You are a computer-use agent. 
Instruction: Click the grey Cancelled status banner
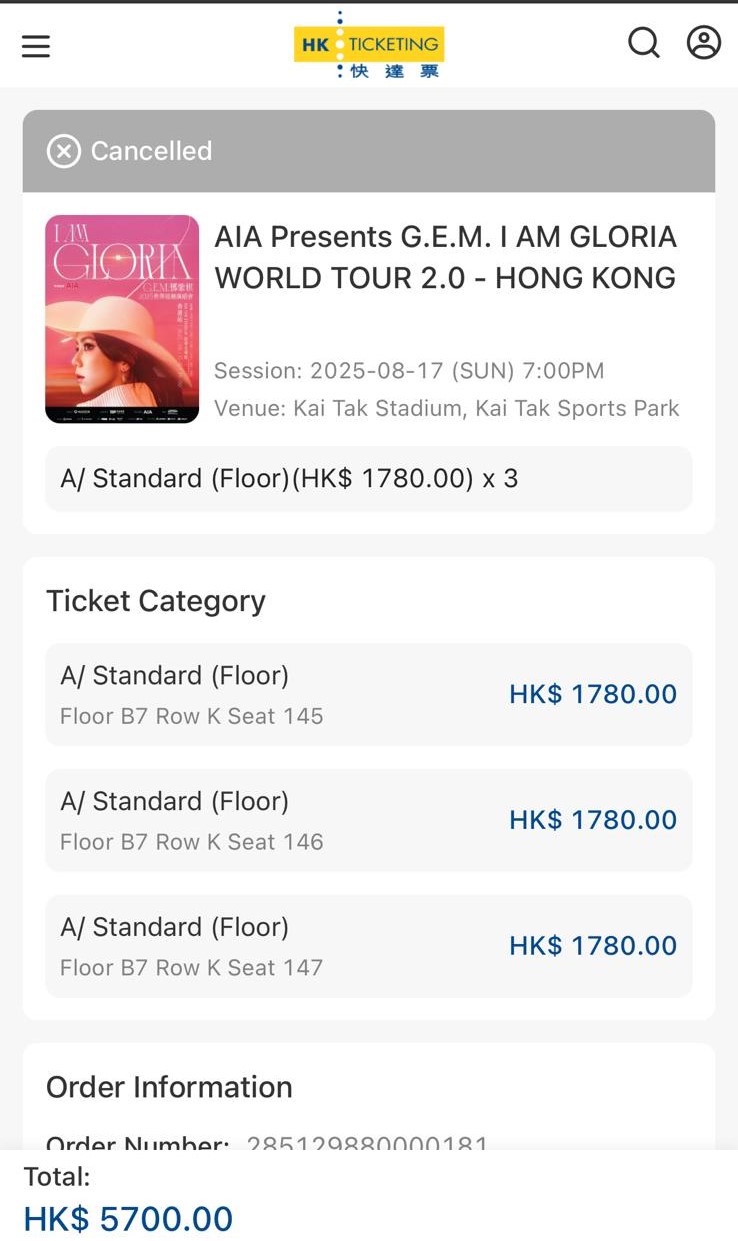click(369, 151)
